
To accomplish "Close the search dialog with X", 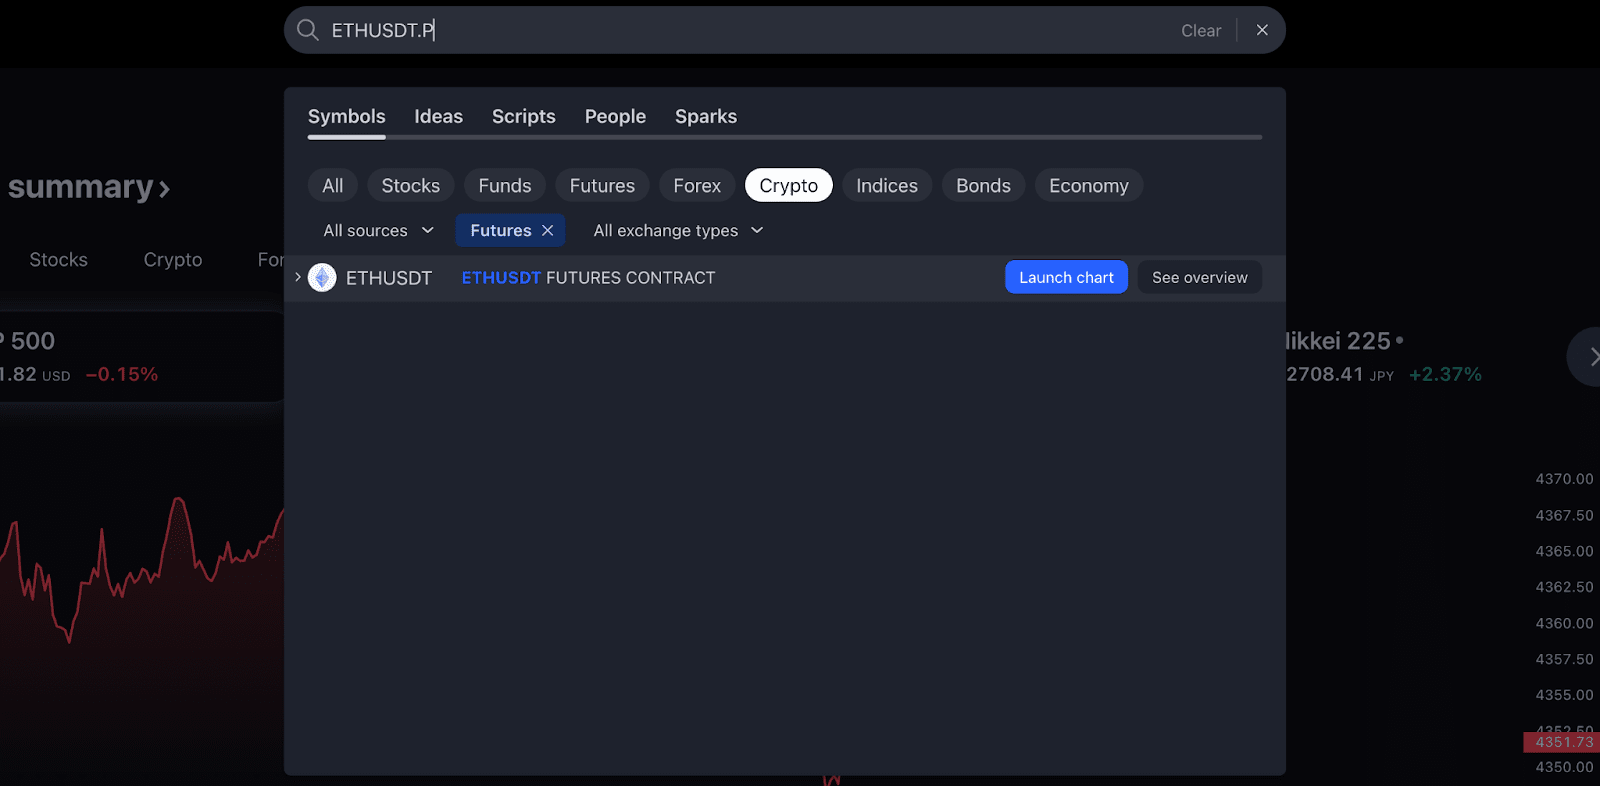I will click(x=1262, y=30).
